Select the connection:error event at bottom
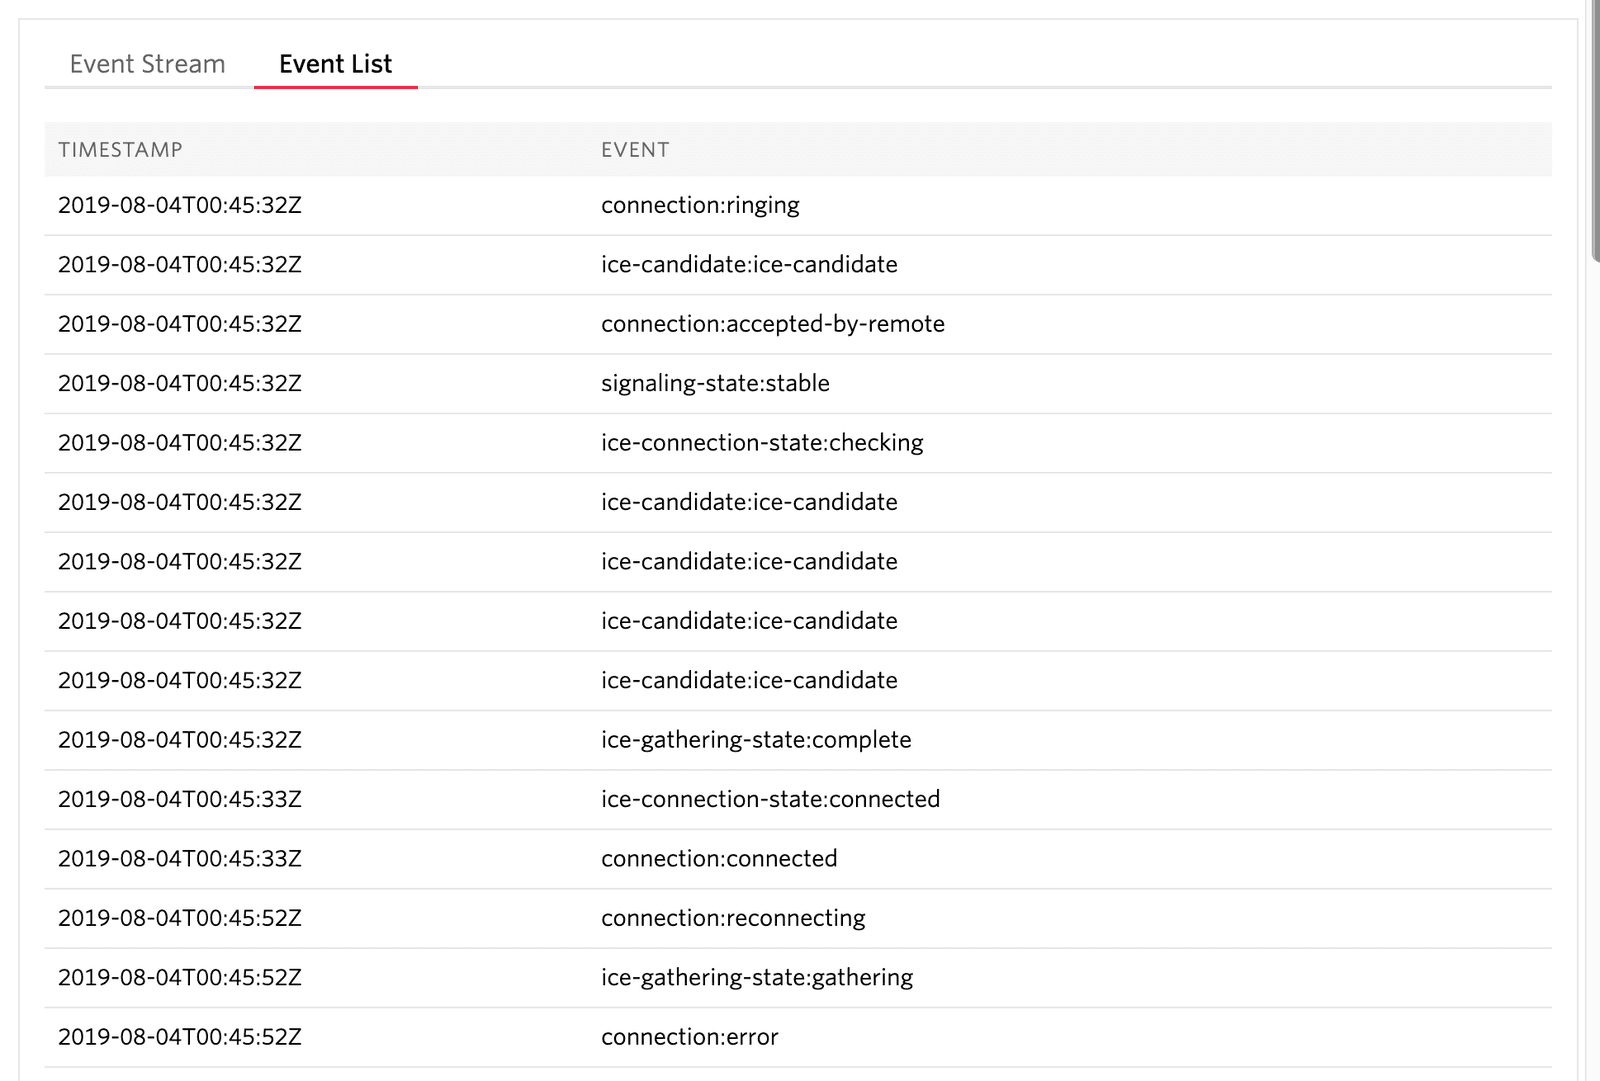The width and height of the screenshot is (1600, 1081). pos(689,1036)
